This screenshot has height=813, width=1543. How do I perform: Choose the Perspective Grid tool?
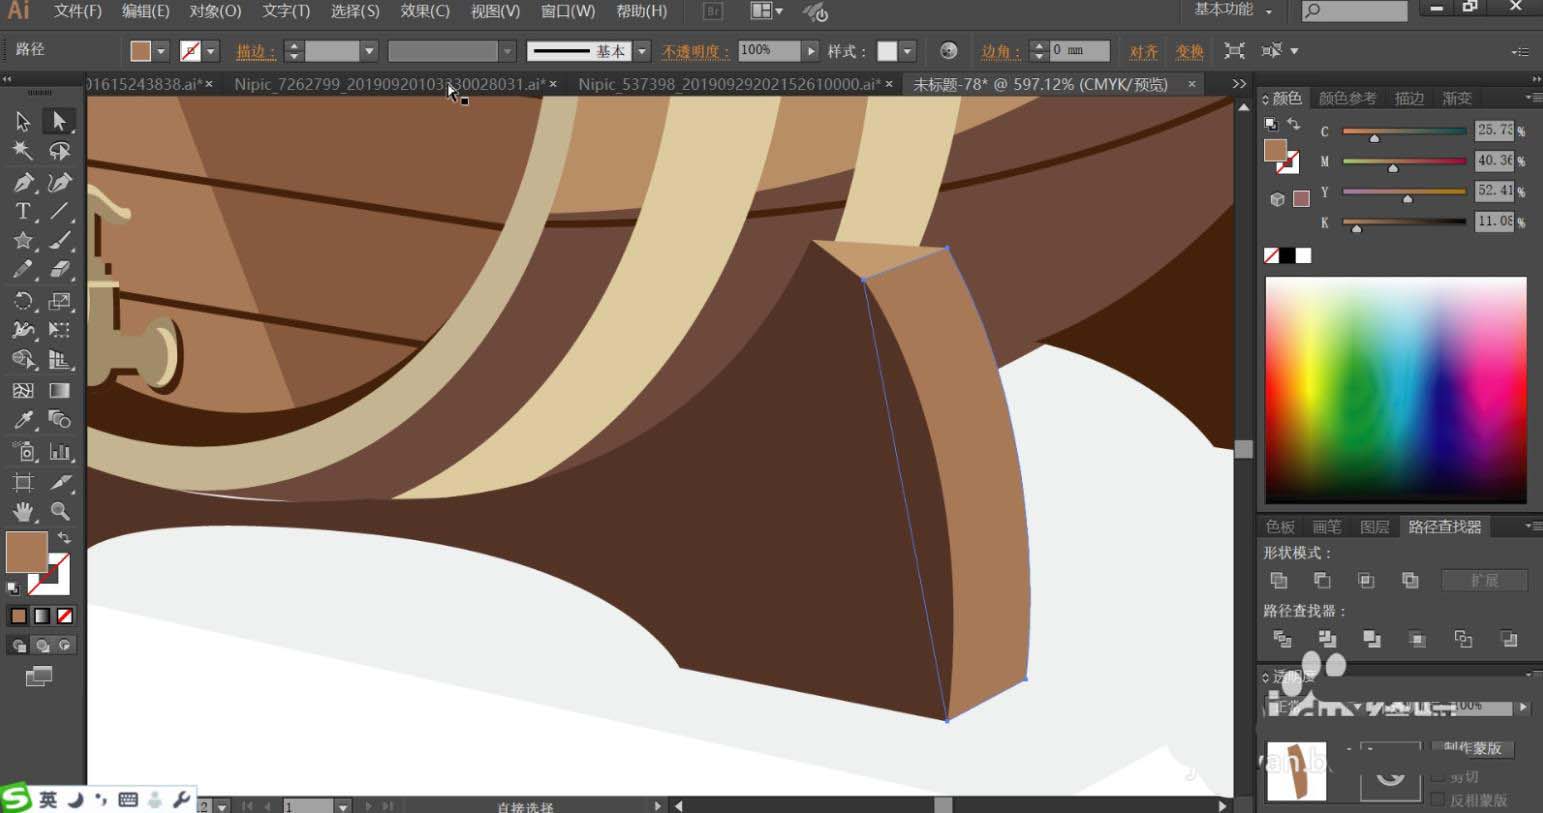pyautogui.click(x=59, y=360)
